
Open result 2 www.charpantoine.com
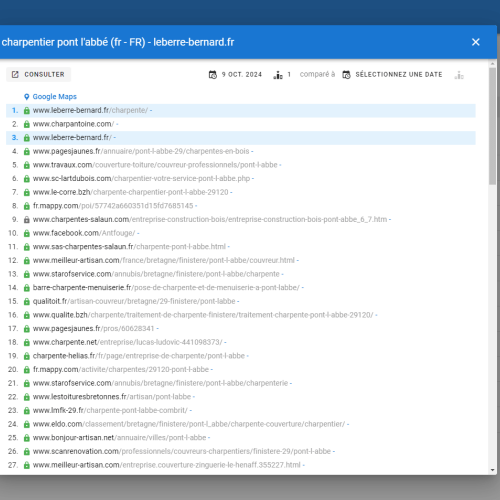(73, 124)
